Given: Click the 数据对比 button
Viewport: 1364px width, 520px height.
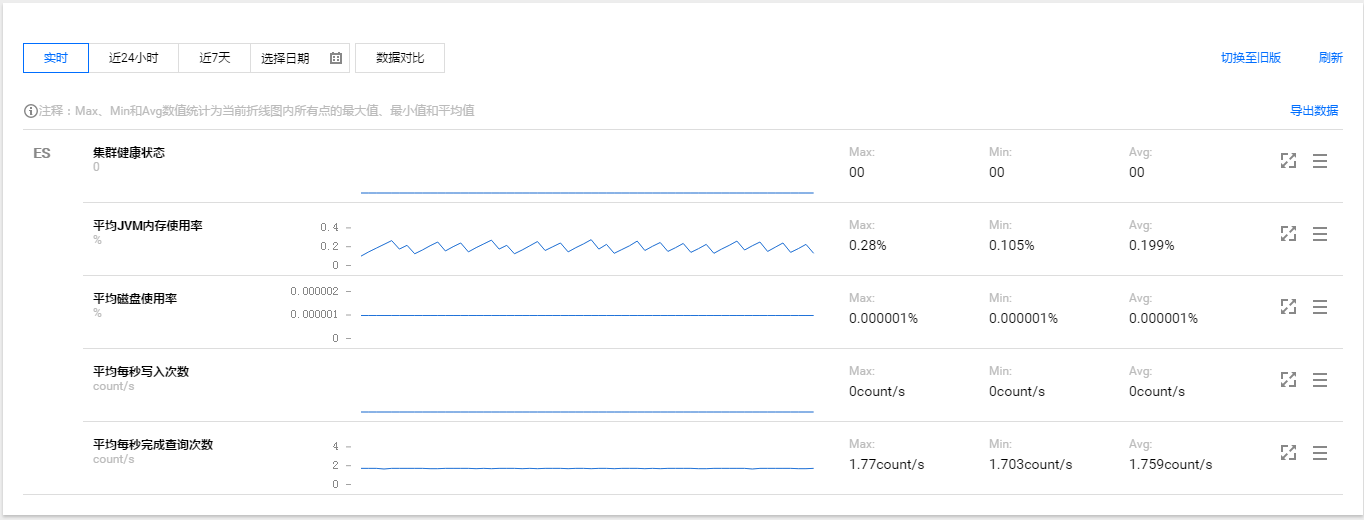Looking at the screenshot, I should click(400, 58).
